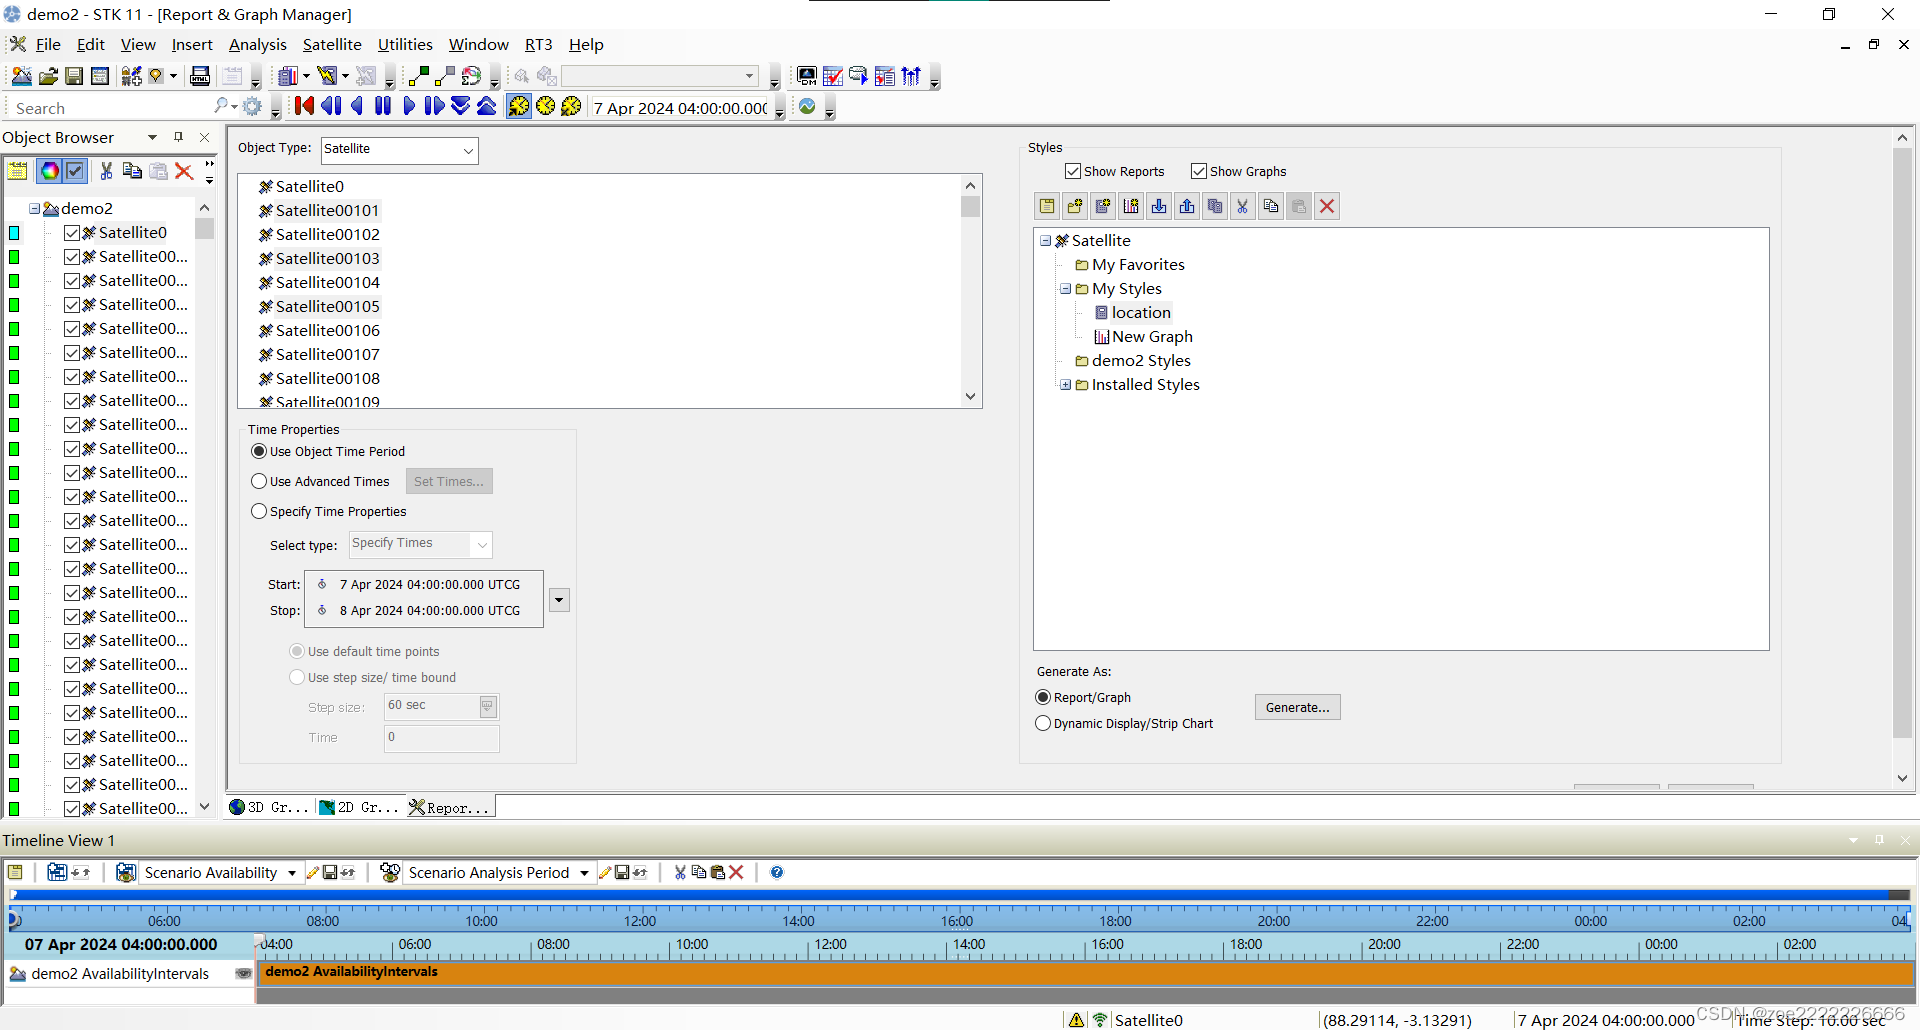Click the blue color swatch beside Satellite0
The height and width of the screenshot is (1030, 1920).
14,233
